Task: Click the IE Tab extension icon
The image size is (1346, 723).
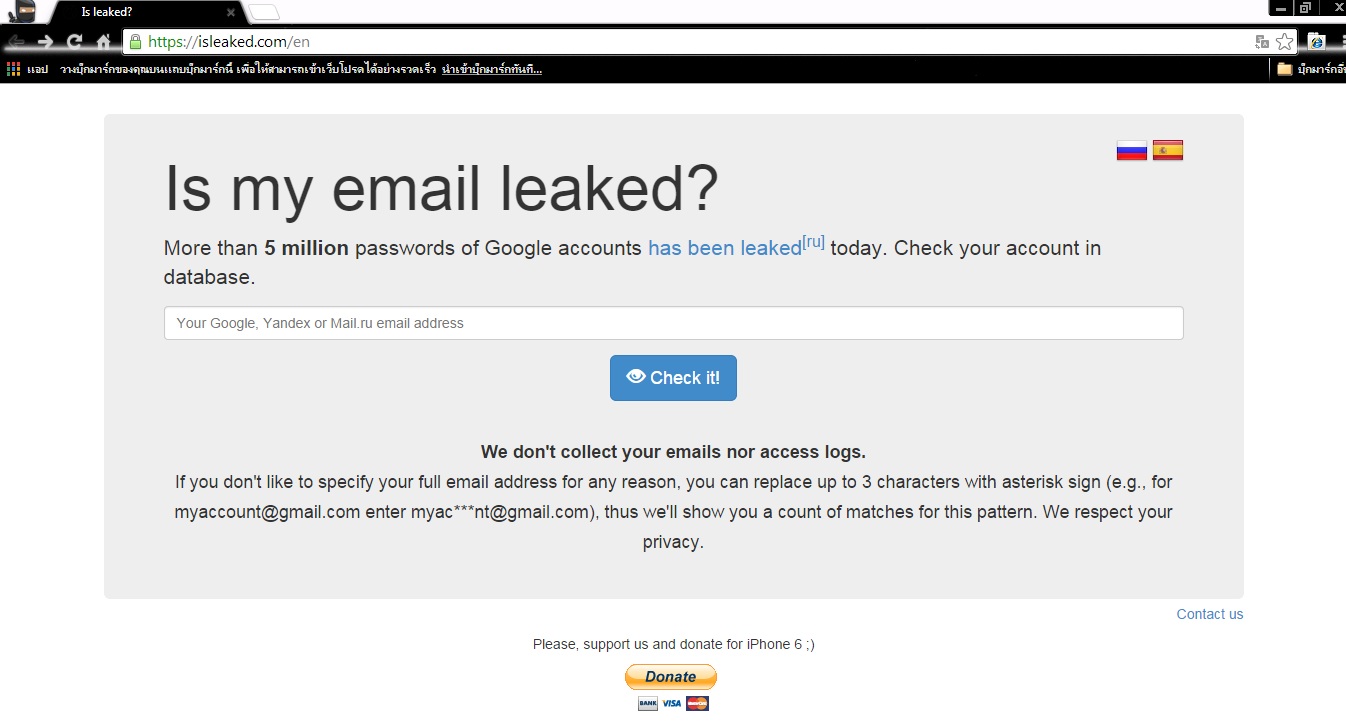Action: pos(1317,42)
